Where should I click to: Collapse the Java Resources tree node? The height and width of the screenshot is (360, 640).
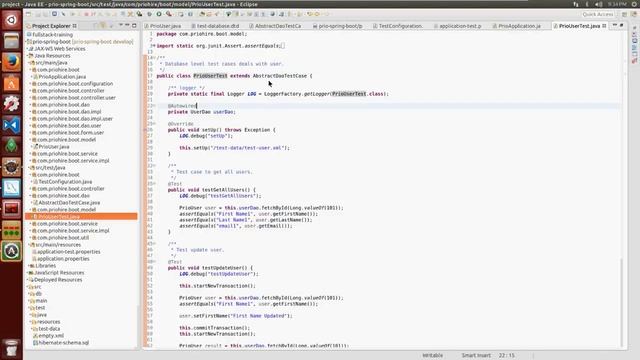coord(28,56)
